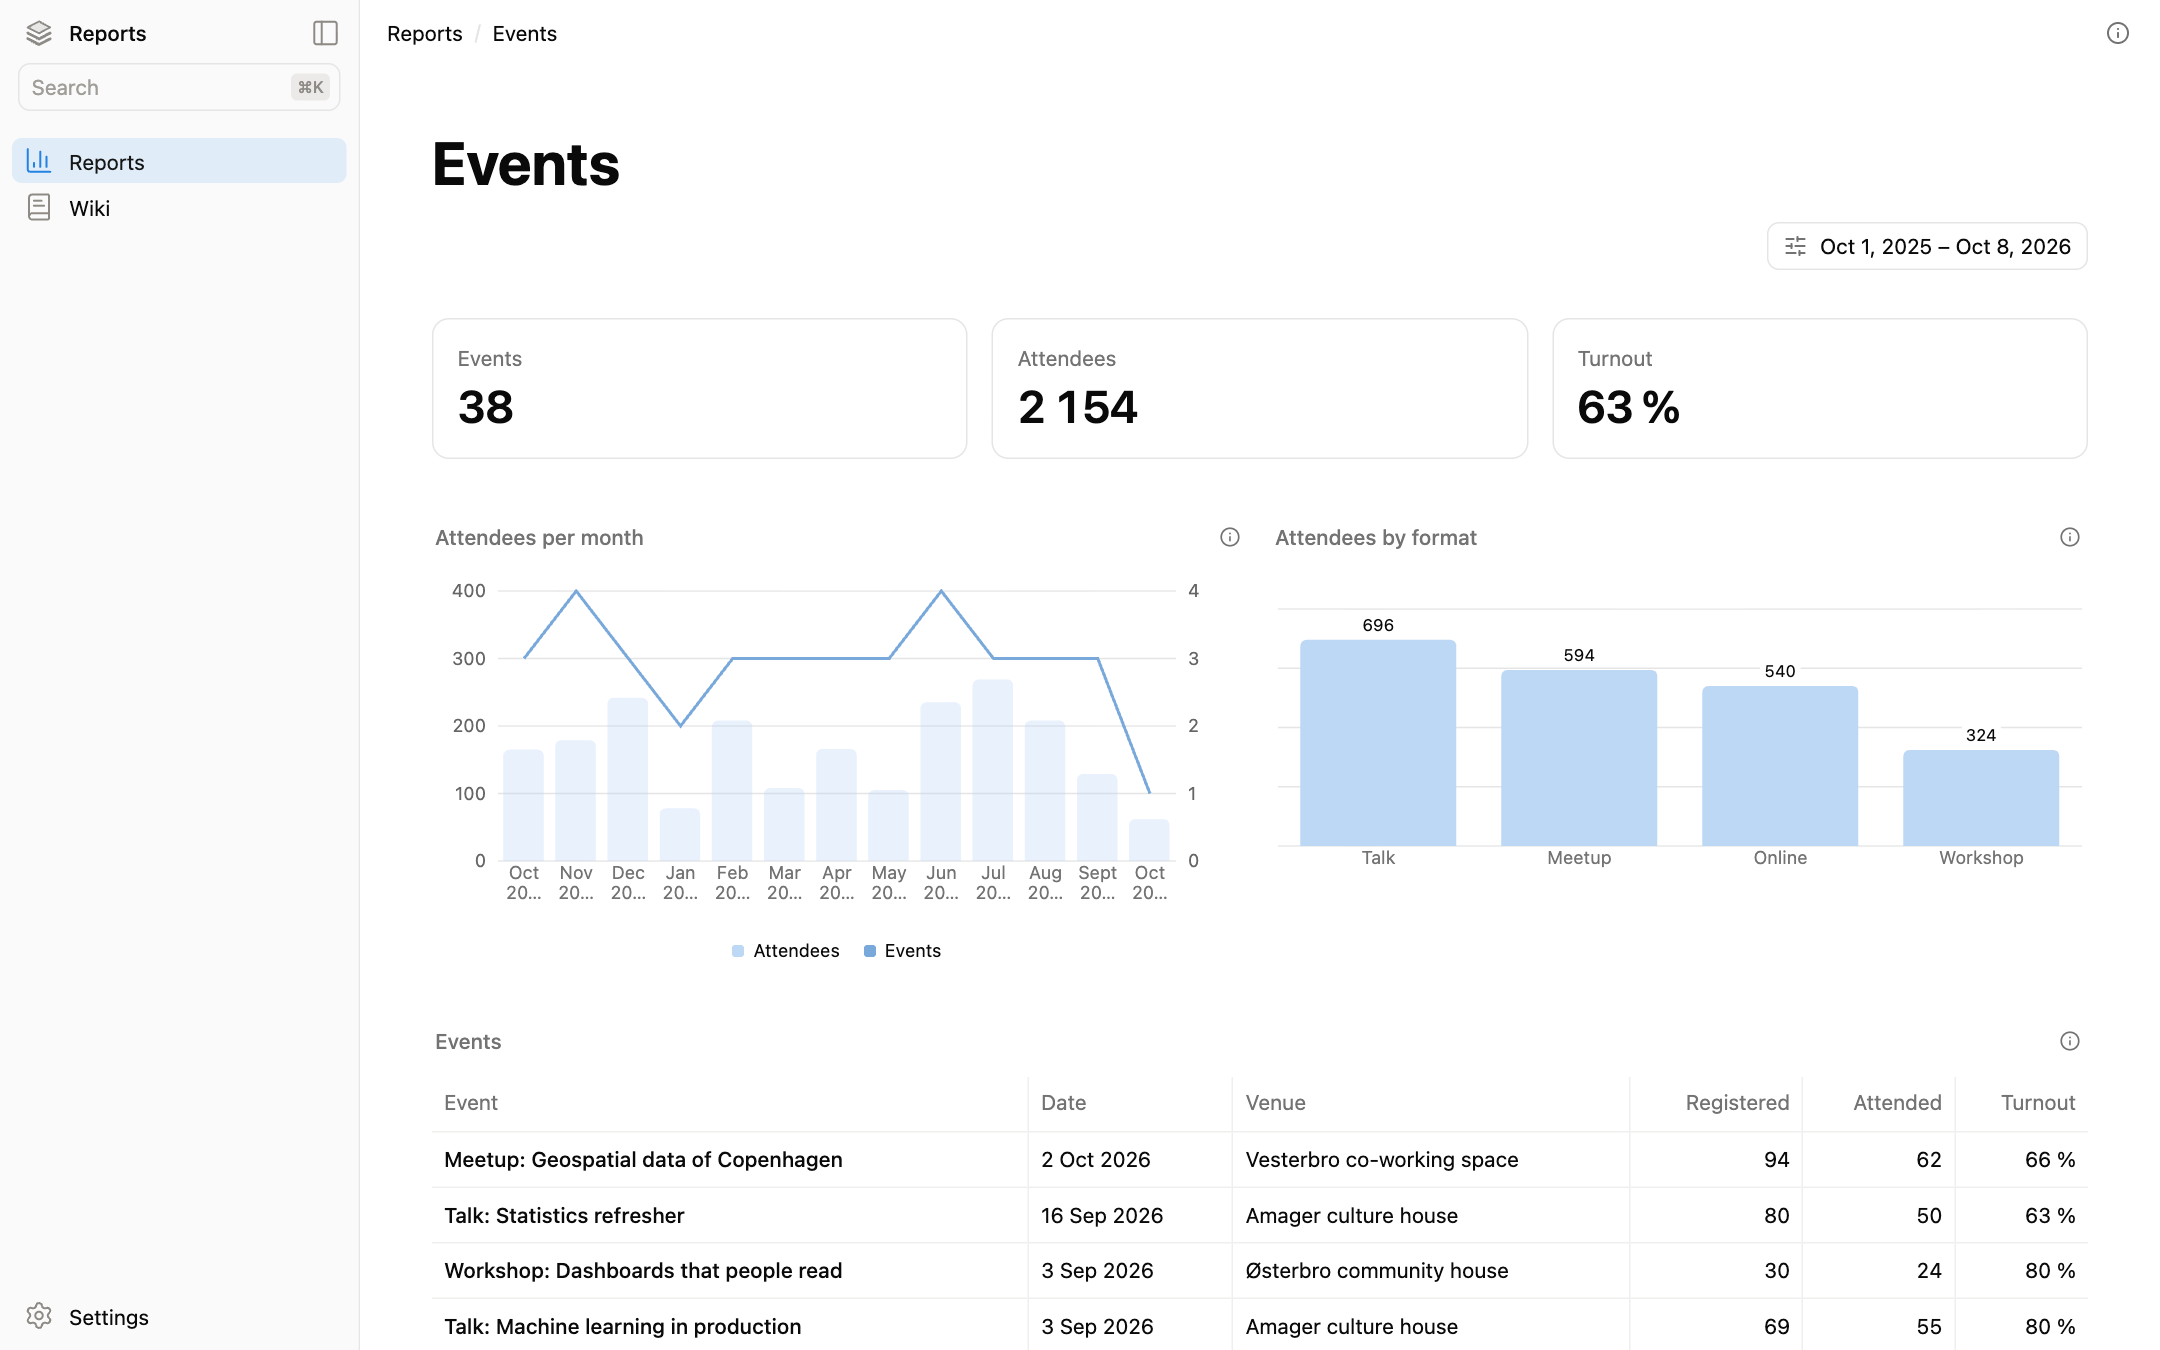2160x1350 pixels.
Task: Toggle the sidebar collapse icon
Action: click(325, 33)
